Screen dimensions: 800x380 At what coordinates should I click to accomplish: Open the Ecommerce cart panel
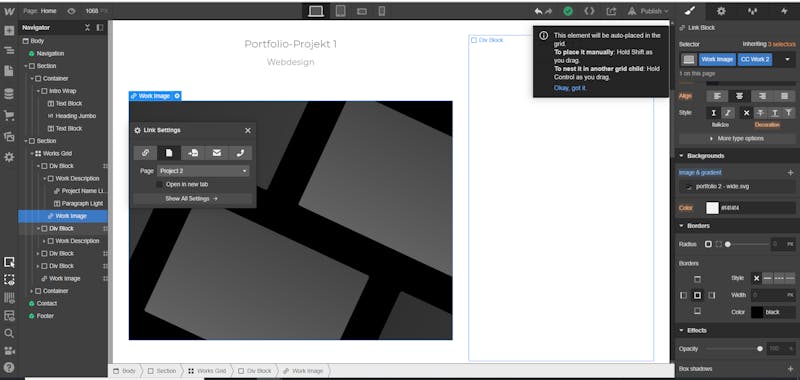coord(9,115)
